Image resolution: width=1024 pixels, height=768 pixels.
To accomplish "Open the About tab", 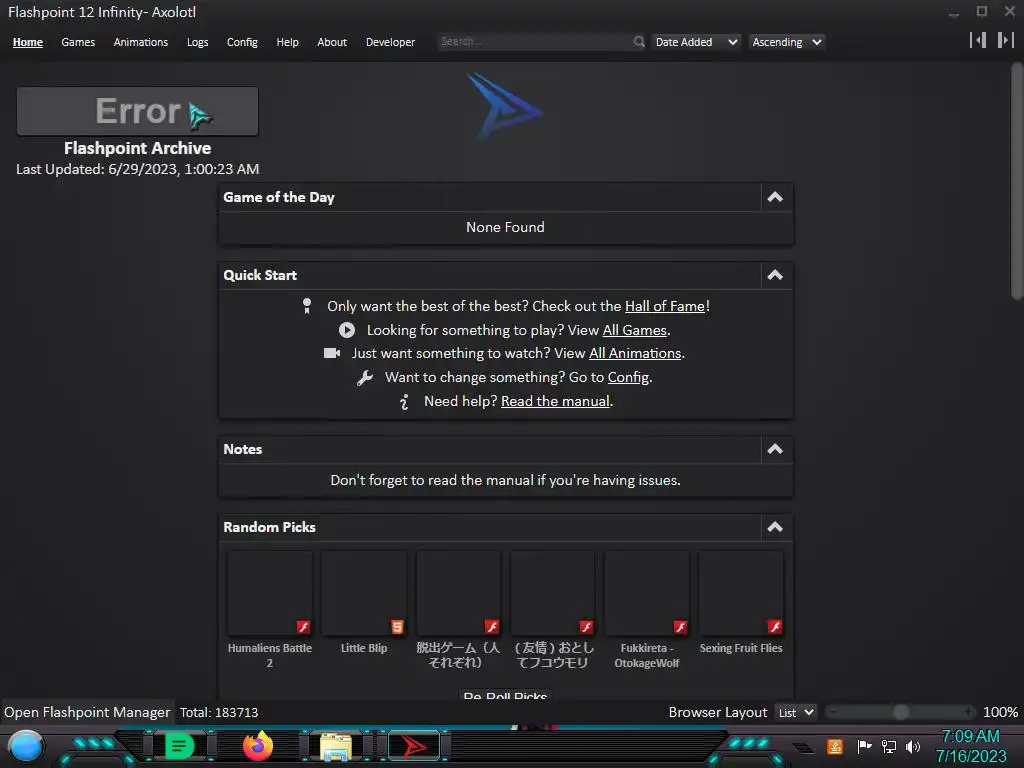I will (332, 42).
